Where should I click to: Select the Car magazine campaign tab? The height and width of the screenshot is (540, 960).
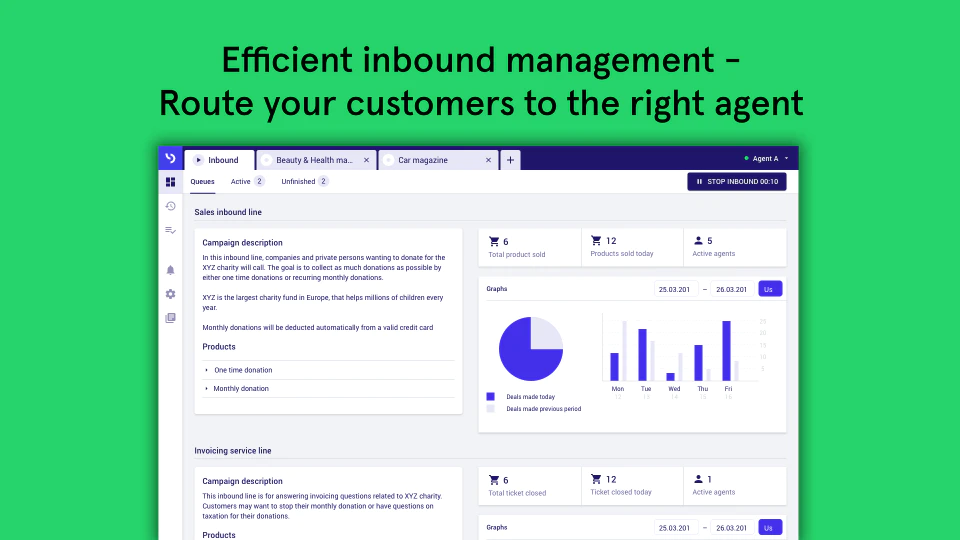coord(437,160)
